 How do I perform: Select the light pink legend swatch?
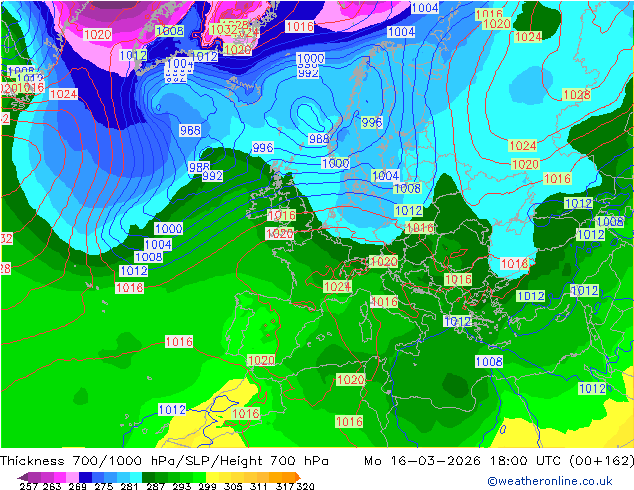(x=72, y=477)
